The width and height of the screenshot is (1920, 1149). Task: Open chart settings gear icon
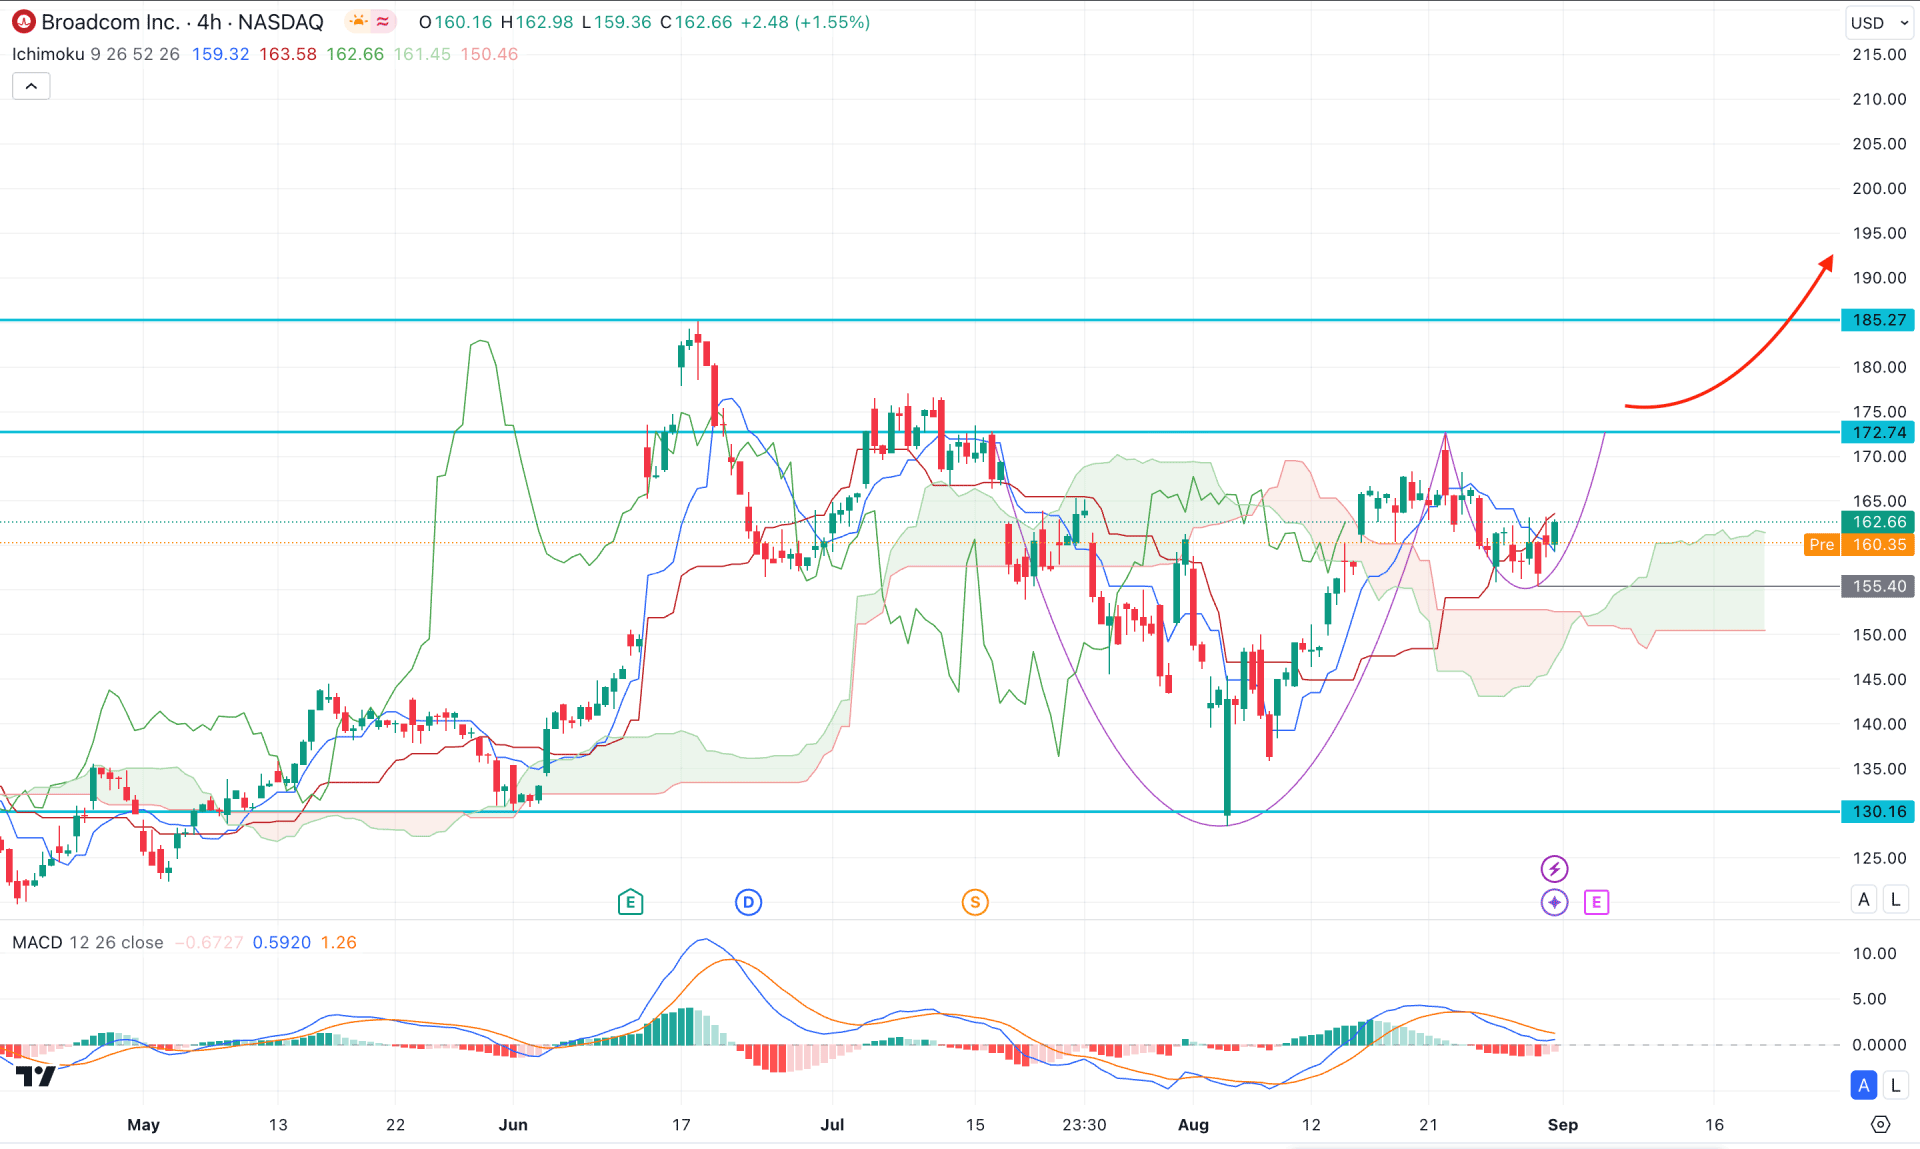tap(1880, 1124)
